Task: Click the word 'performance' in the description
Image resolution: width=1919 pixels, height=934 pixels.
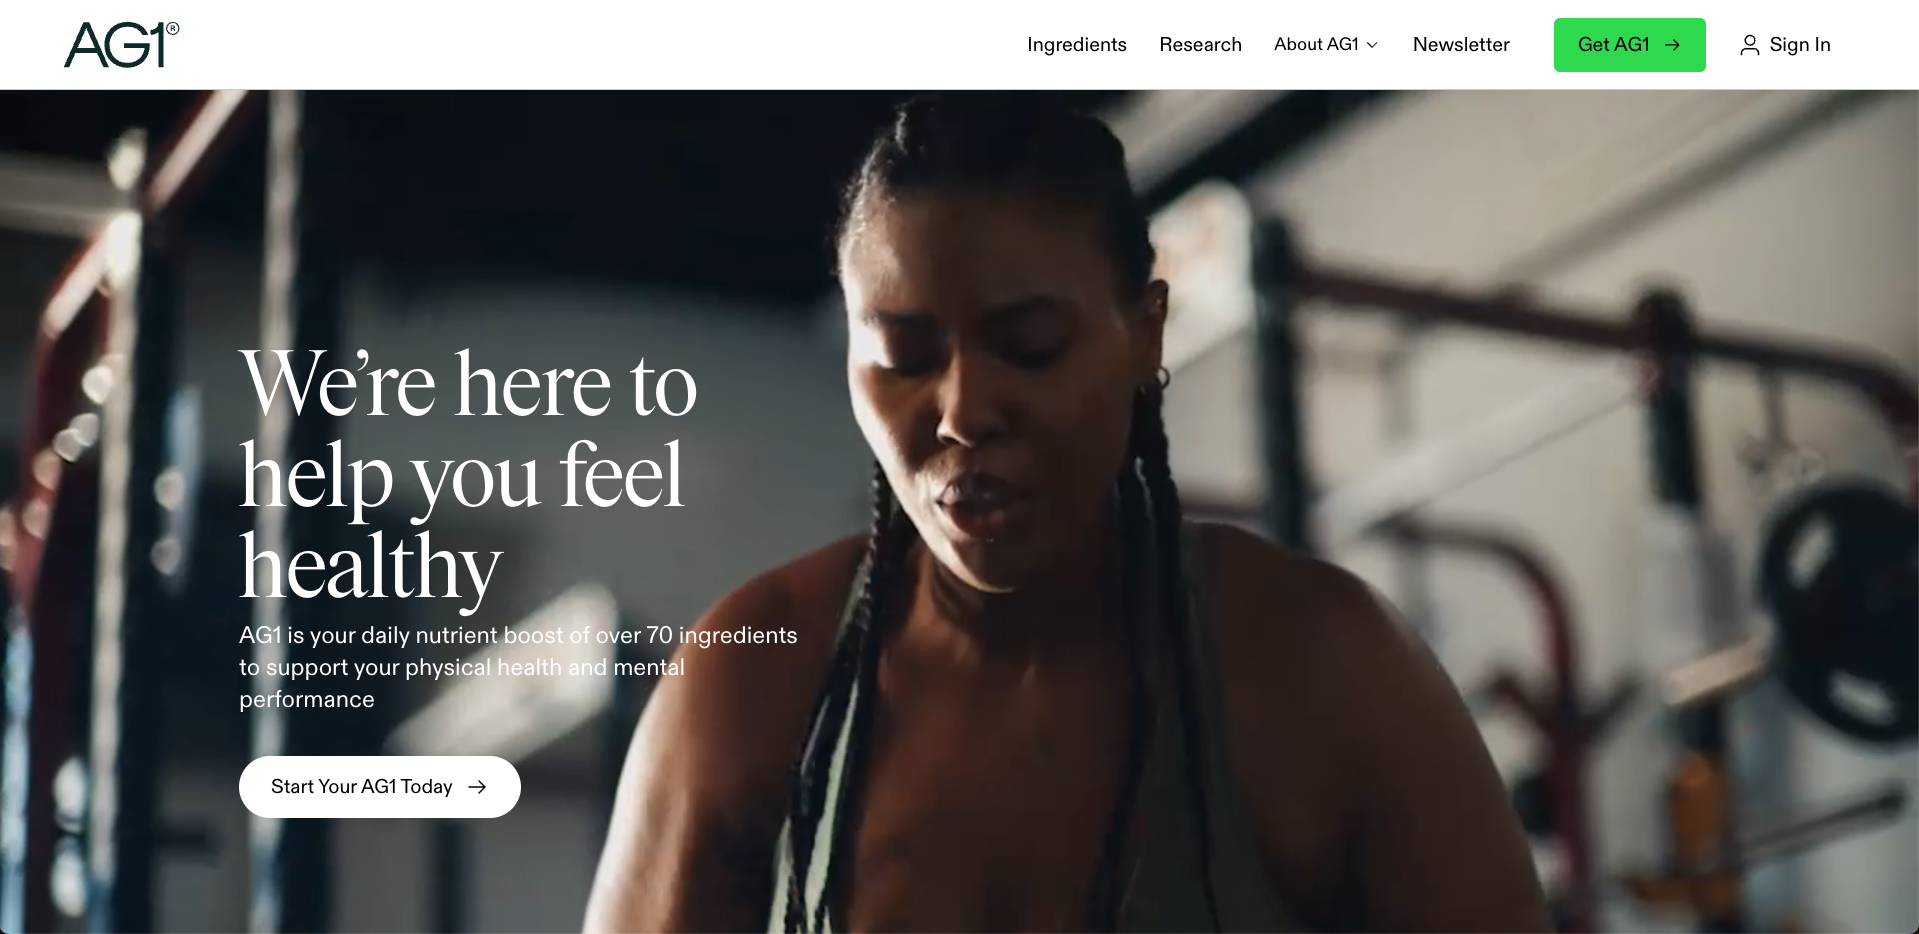Action: pyautogui.click(x=306, y=699)
